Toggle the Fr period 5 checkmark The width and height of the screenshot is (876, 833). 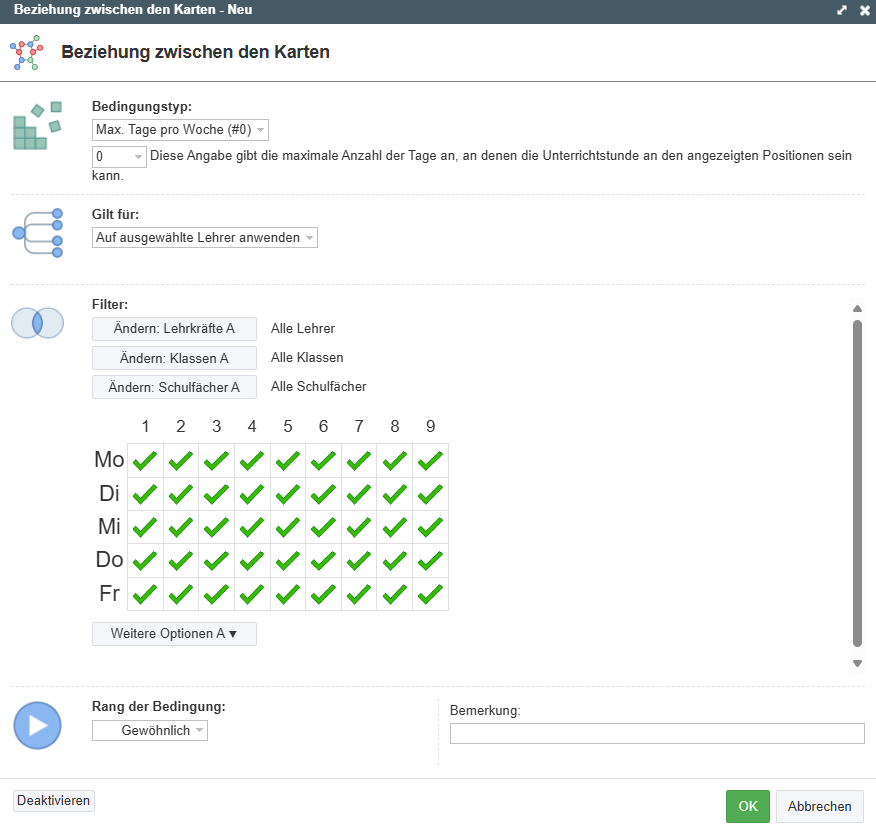tap(288, 594)
